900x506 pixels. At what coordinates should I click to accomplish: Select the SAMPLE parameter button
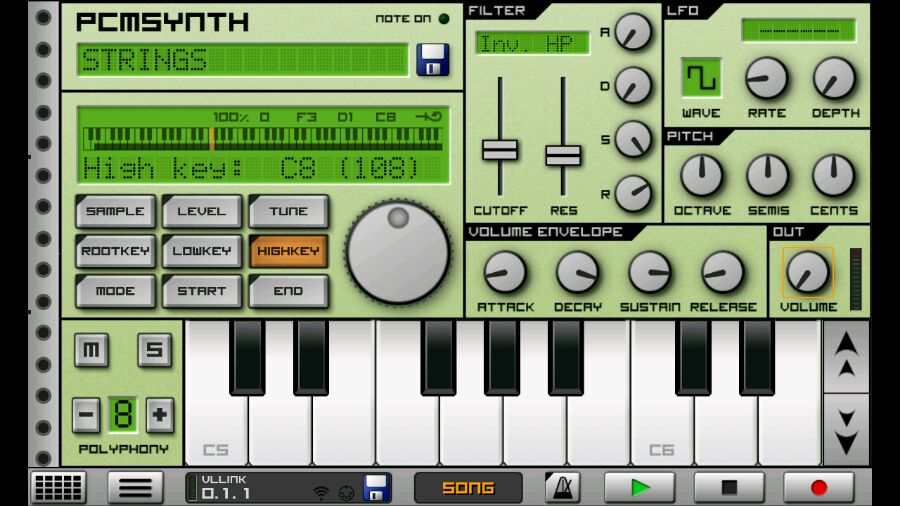pyautogui.click(x=115, y=211)
